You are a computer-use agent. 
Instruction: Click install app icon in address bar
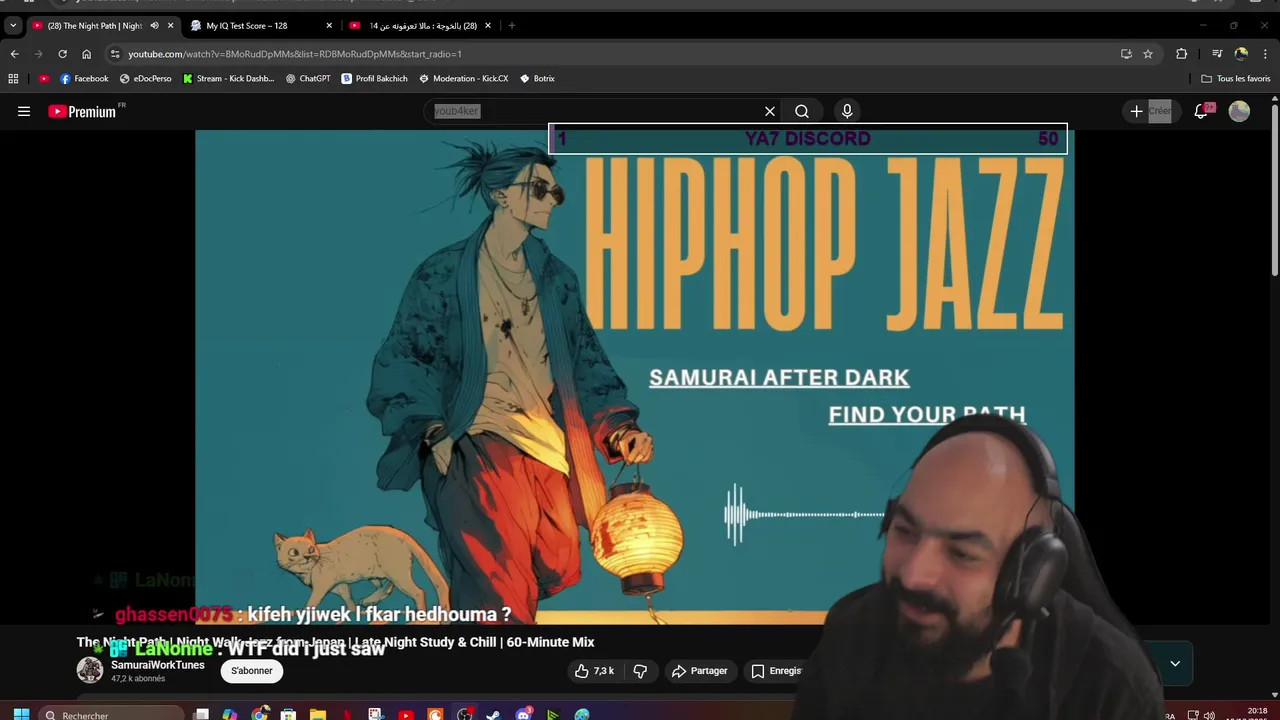tap(1126, 54)
